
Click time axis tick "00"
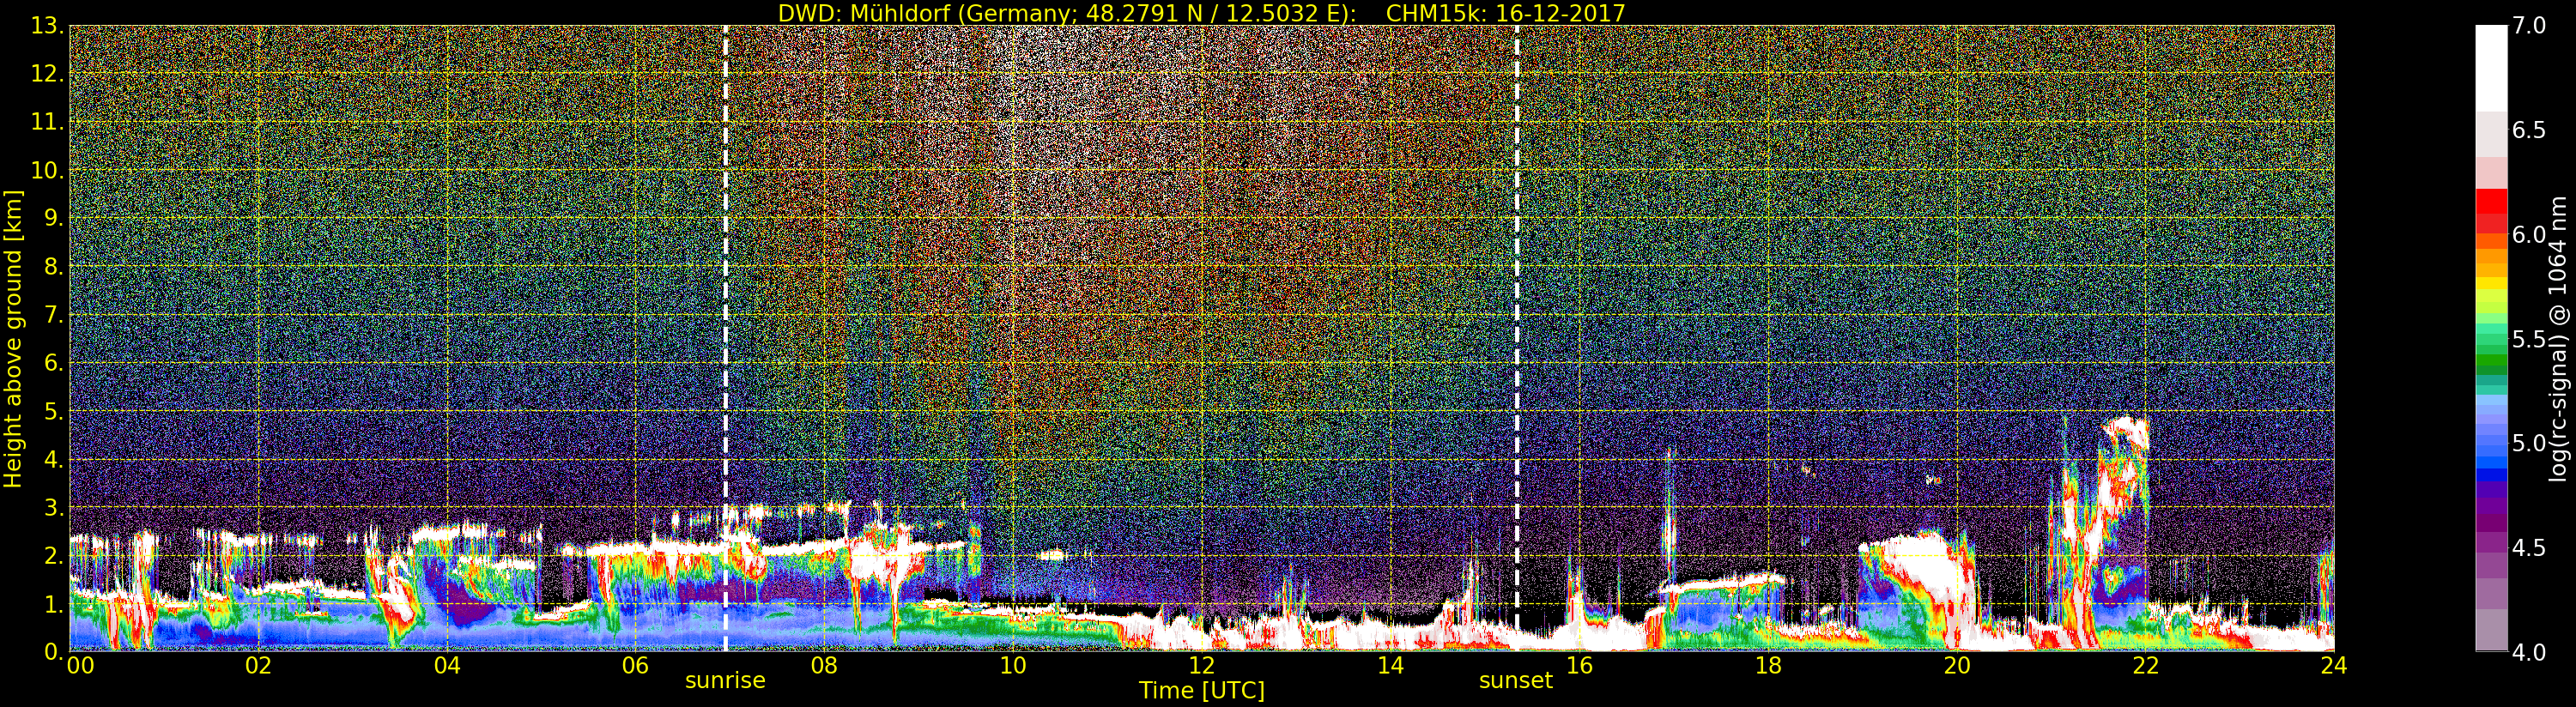(80, 666)
